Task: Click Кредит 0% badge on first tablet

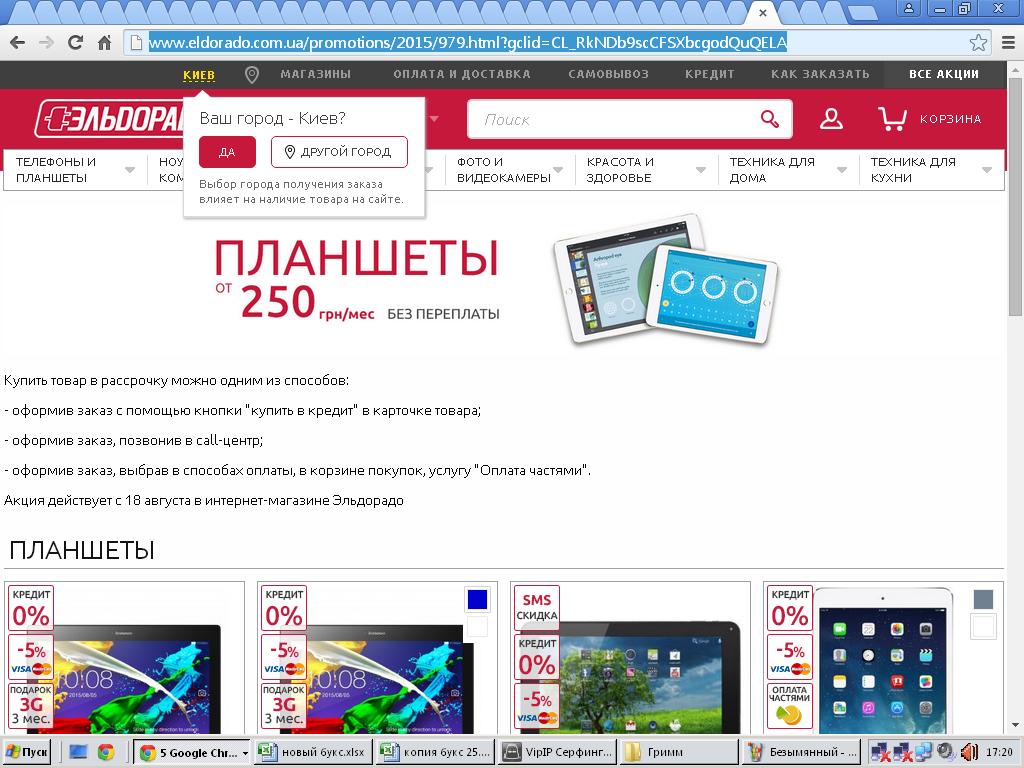Action: [31, 608]
